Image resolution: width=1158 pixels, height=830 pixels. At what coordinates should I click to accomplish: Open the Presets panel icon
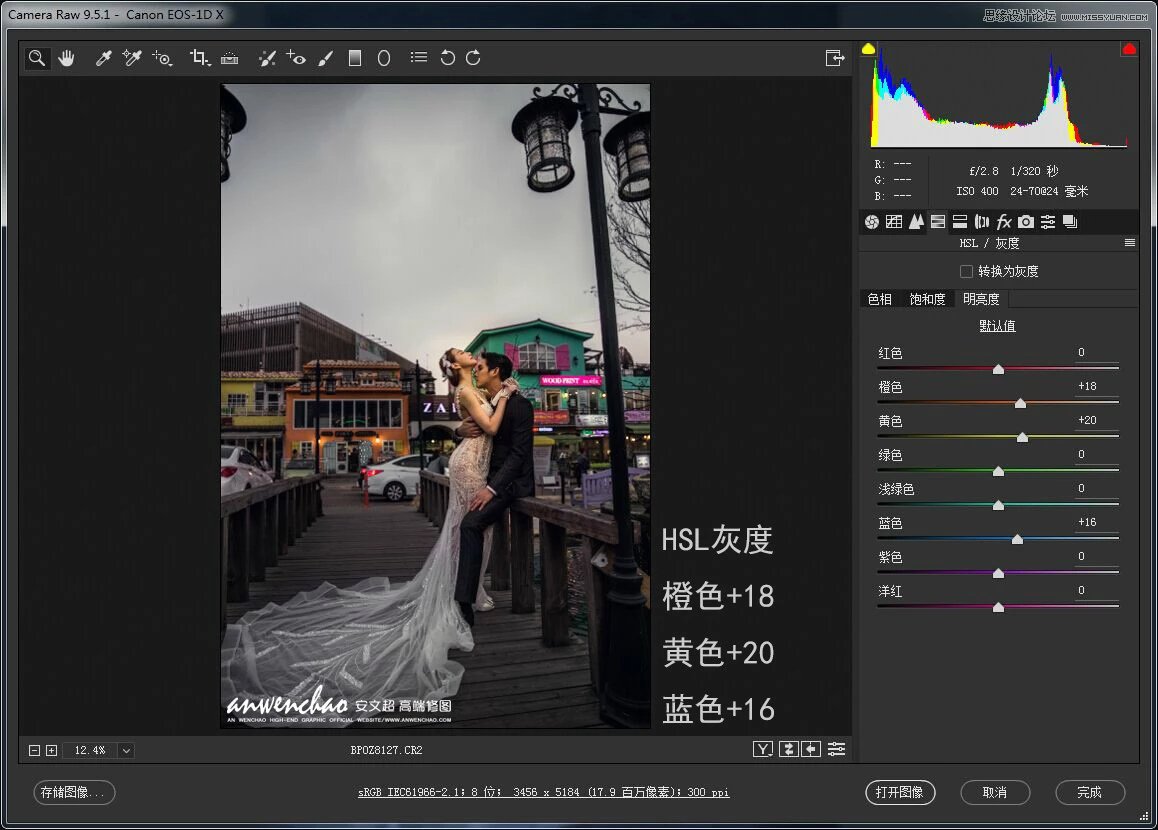[1048, 222]
